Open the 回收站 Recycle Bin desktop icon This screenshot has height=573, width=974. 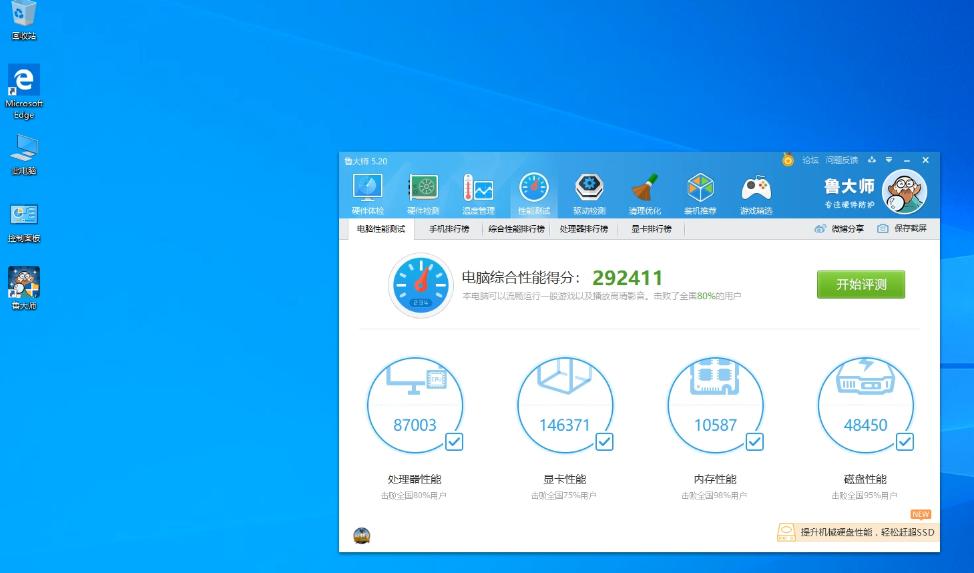click(x=24, y=21)
